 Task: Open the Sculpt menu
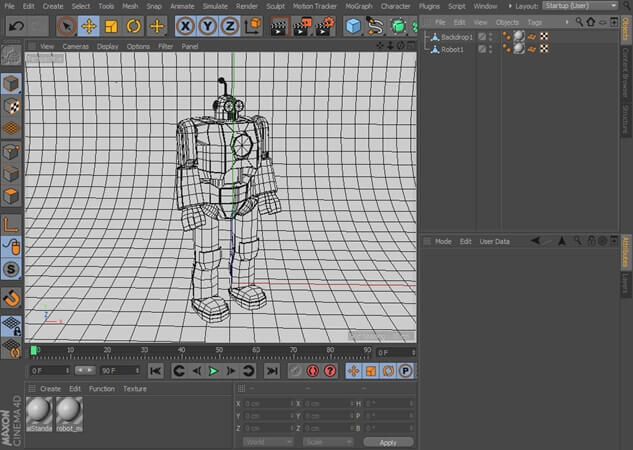click(275, 6)
